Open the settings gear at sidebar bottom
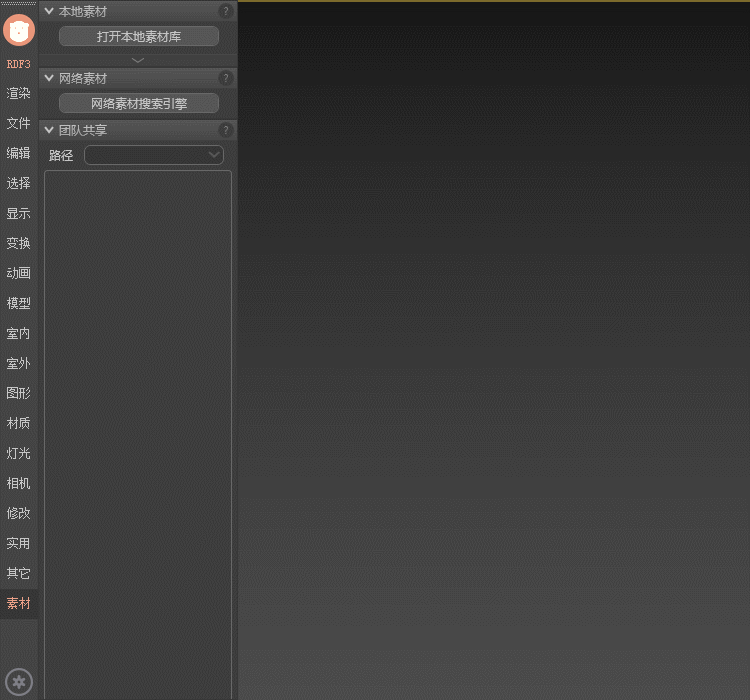 coord(19,681)
